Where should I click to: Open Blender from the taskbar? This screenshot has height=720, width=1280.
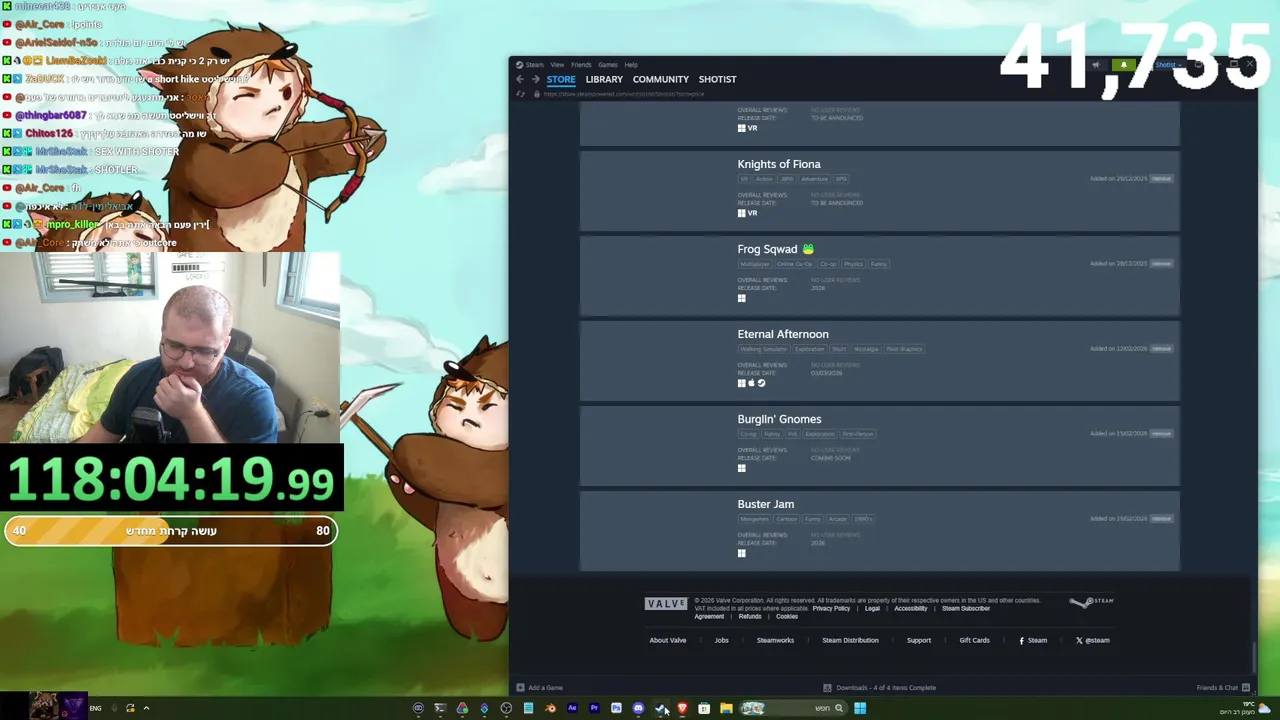[x=550, y=708]
